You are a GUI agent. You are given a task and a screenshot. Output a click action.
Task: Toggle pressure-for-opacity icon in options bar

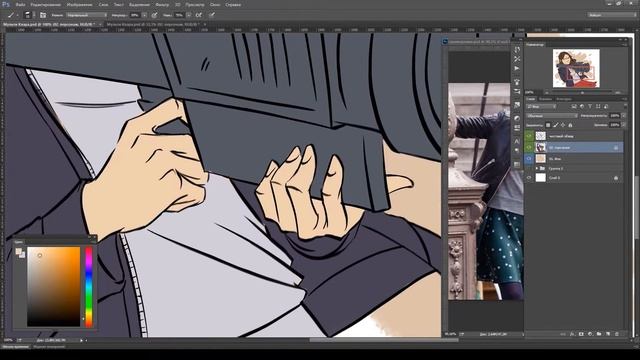[154, 15]
